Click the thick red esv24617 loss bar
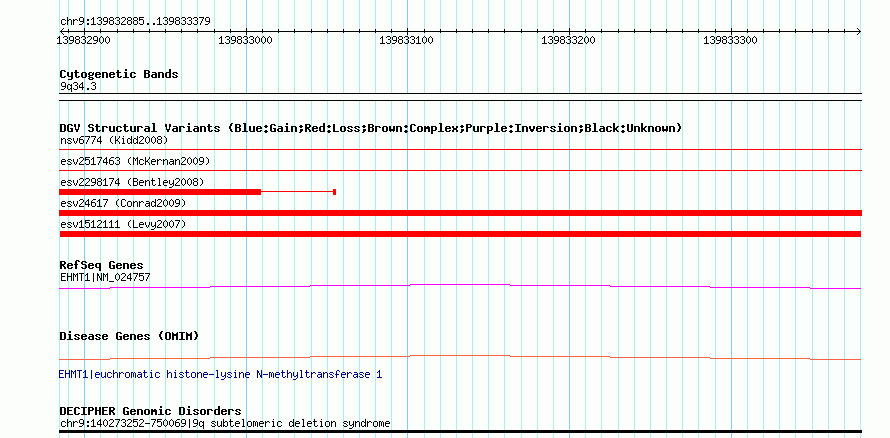The width and height of the screenshot is (890, 438). [x=460, y=213]
